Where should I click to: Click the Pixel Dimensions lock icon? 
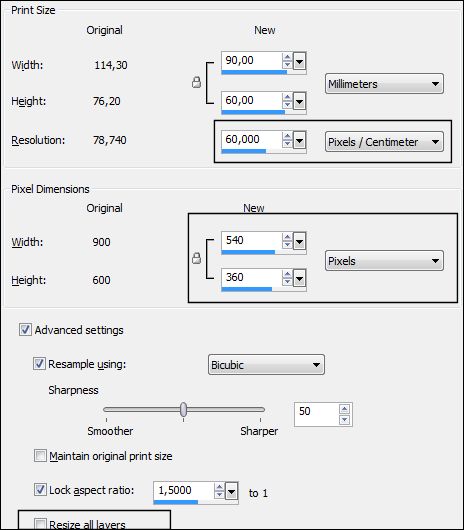[196, 258]
